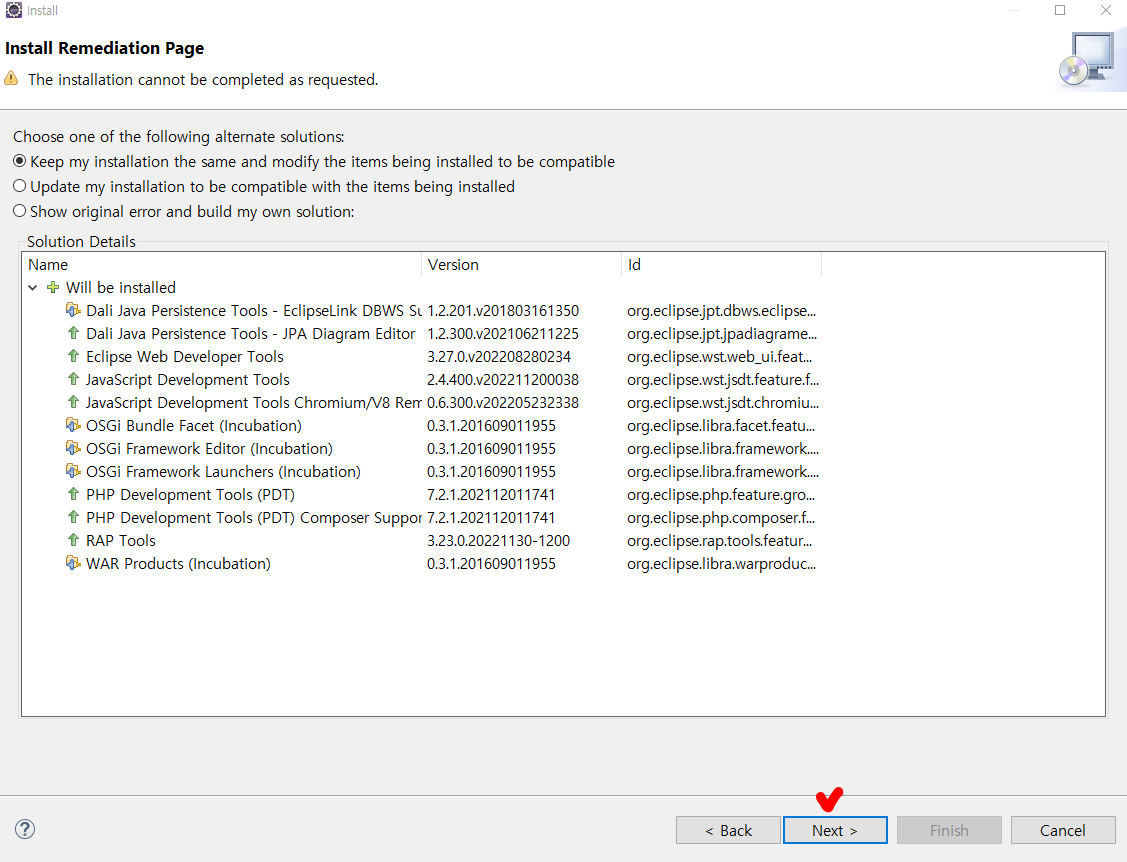Screen dimensions: 1127x862
Task: Click the icon for Dali EclipseLink DBWS row
Action: tap(73, 310)
